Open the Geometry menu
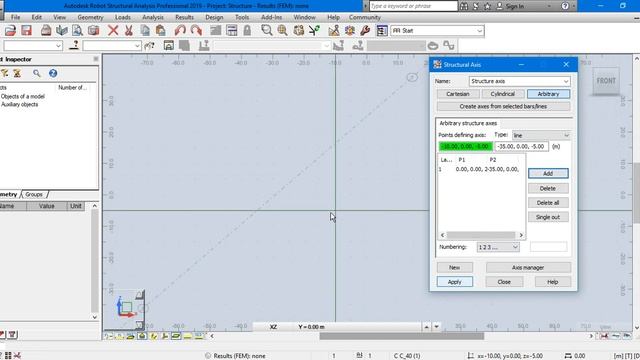This screenshot has width=640, height=360. (x=90, y=18)
